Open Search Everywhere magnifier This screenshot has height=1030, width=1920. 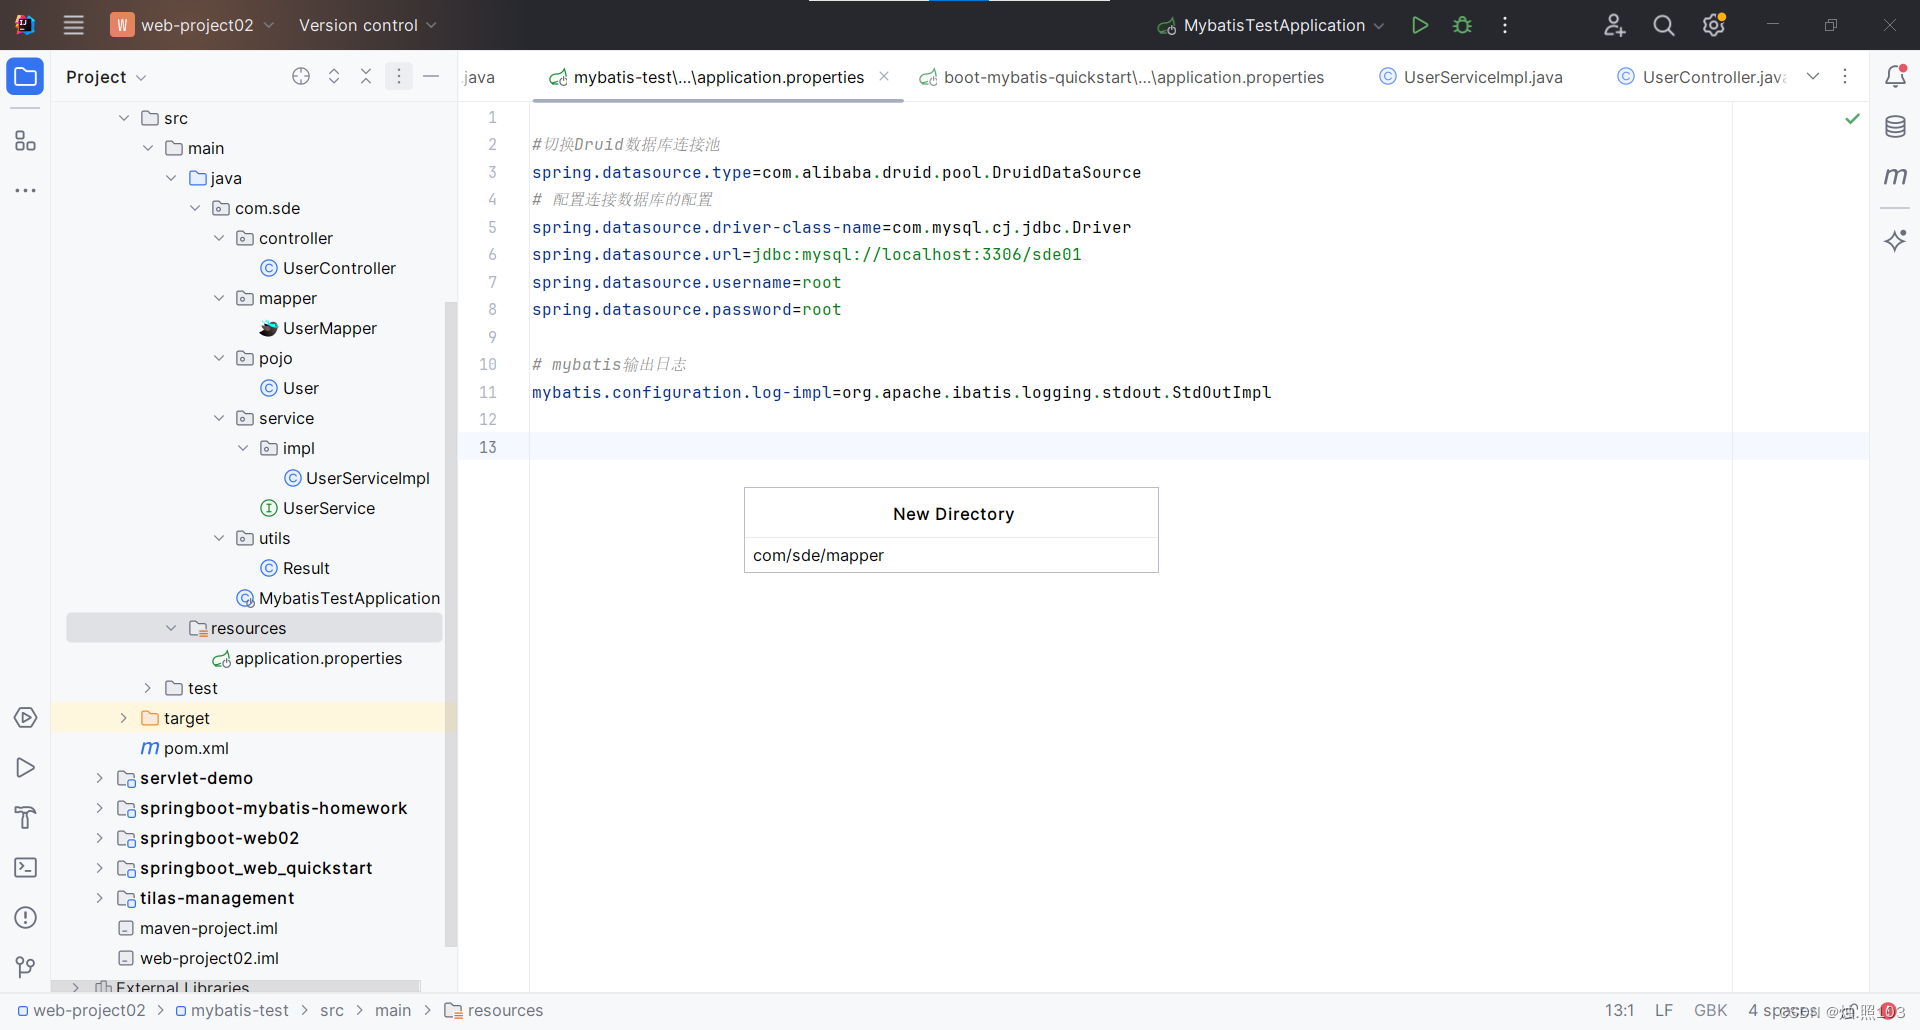(1664, 25)
